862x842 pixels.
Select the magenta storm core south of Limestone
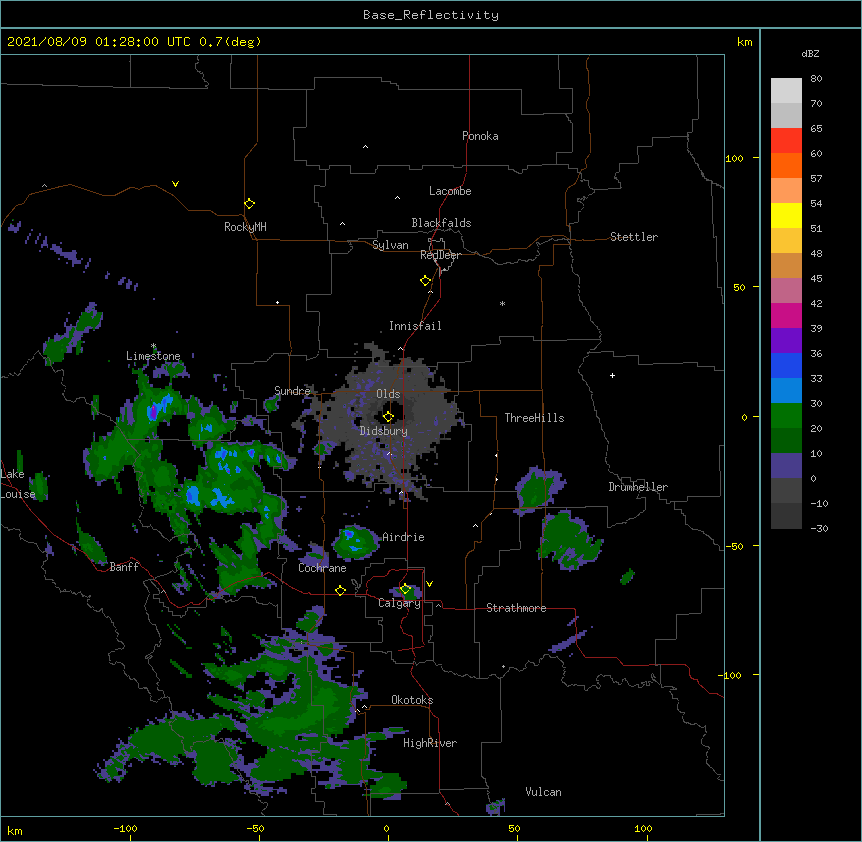[153, 411]
